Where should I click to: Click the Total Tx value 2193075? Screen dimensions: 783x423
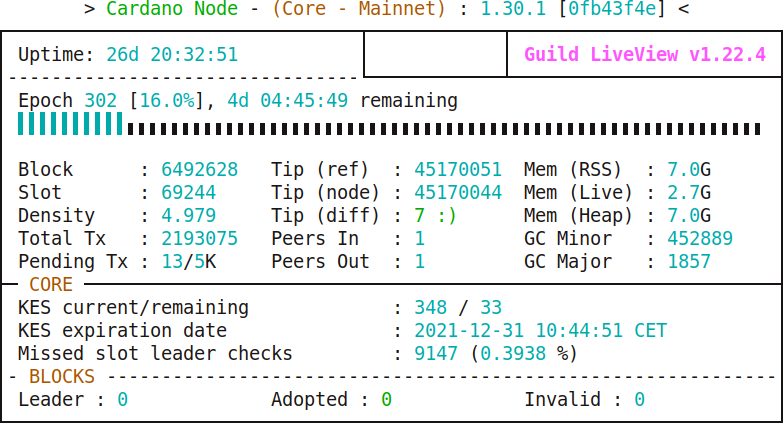200,239
